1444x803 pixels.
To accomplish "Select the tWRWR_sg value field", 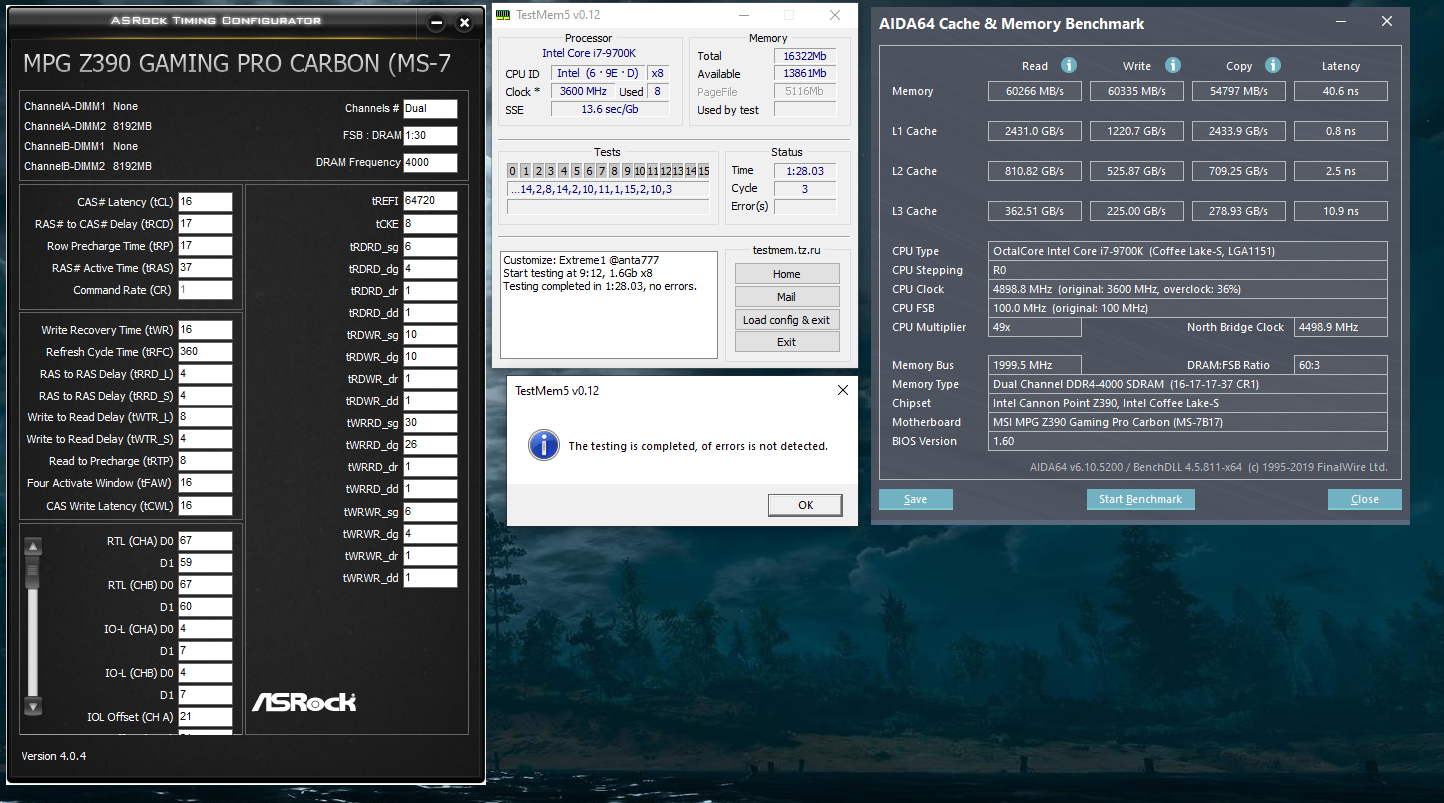I will coord(430,512).
